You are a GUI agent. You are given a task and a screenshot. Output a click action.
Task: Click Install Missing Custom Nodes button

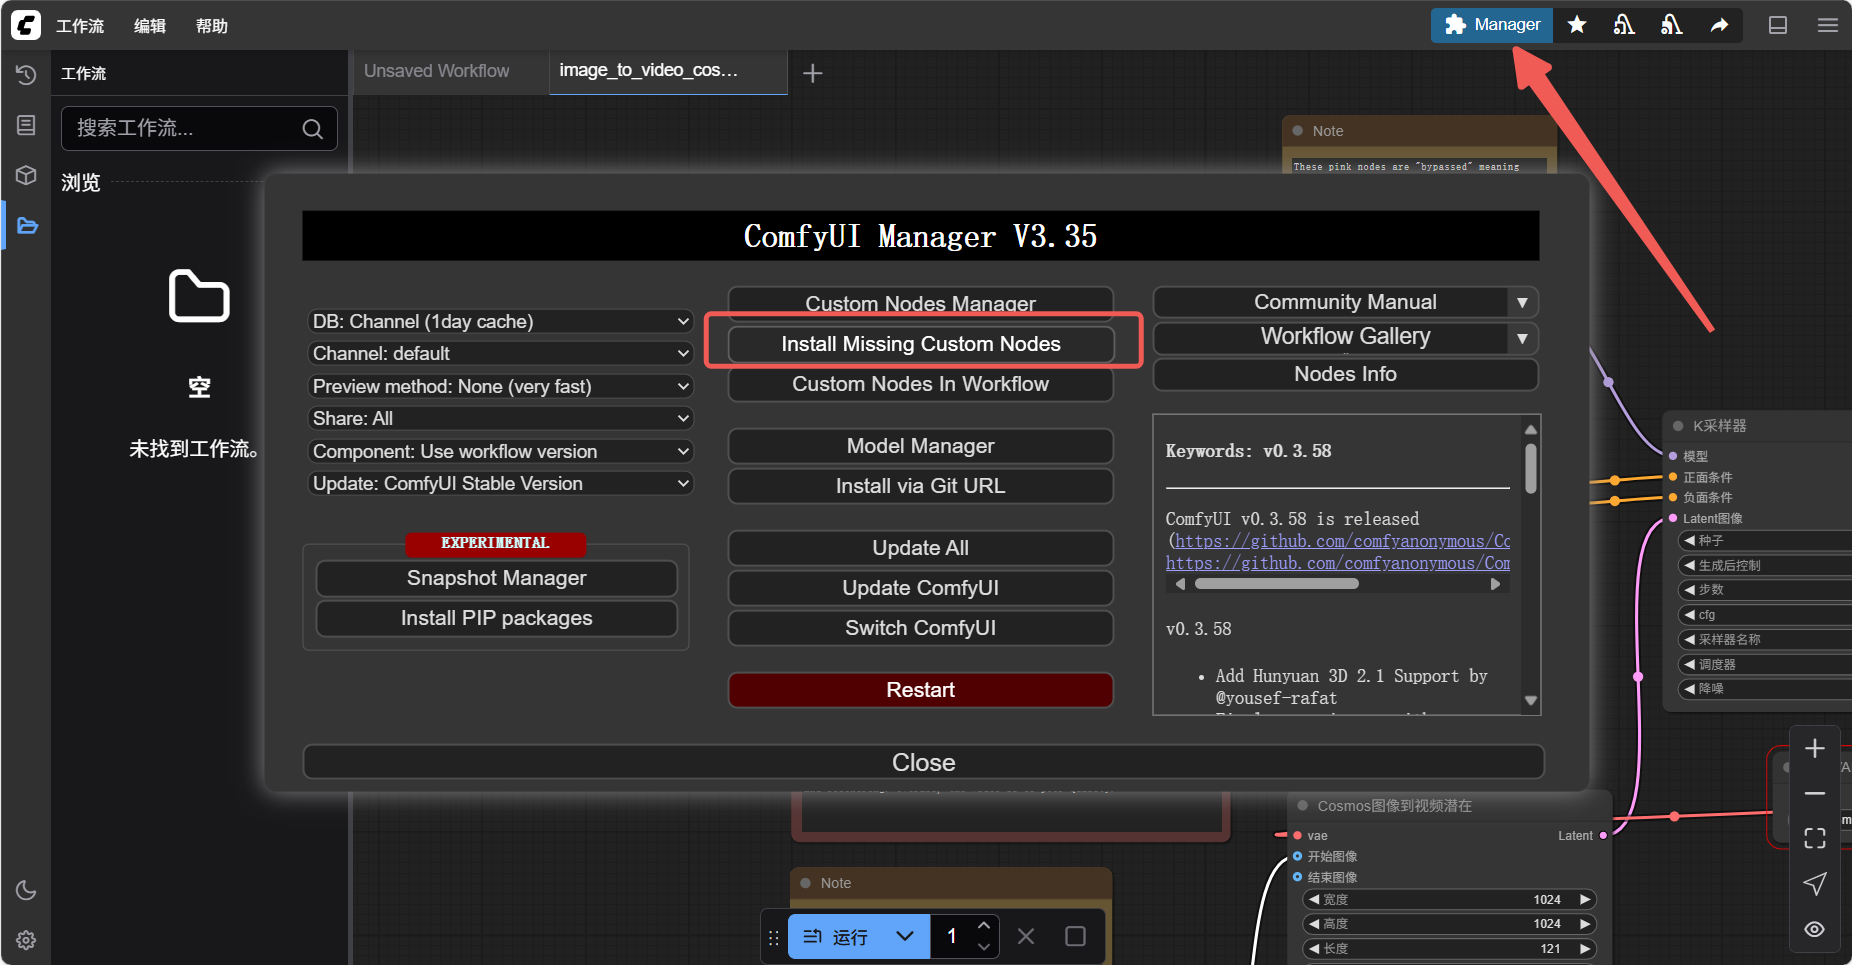click(920, 344)
